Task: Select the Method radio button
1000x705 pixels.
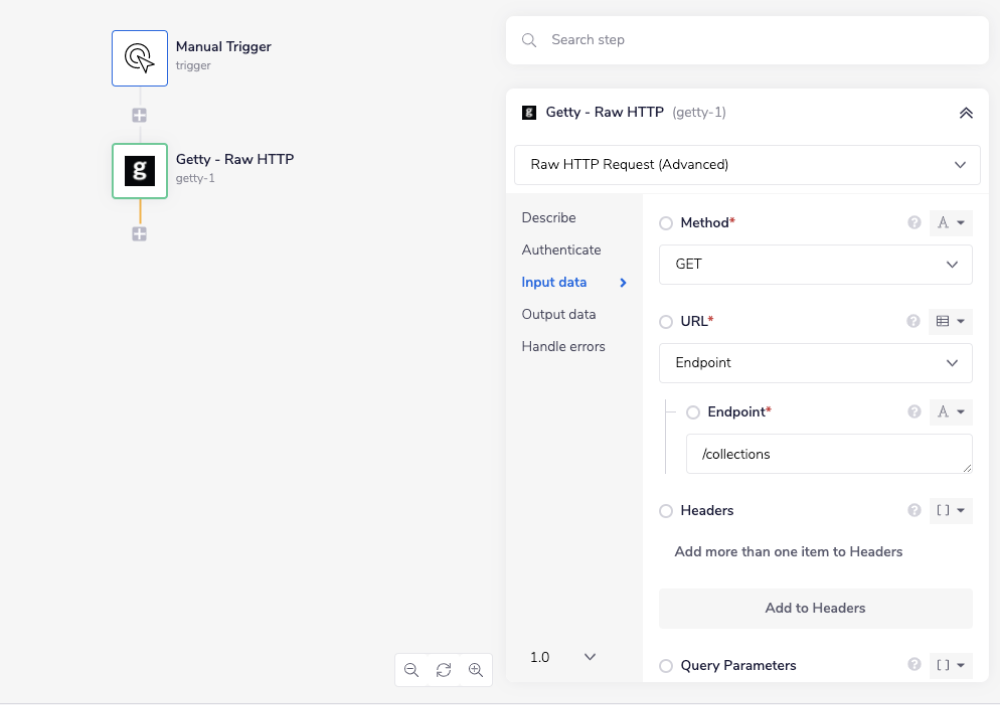Action: (x=666, y=224)
